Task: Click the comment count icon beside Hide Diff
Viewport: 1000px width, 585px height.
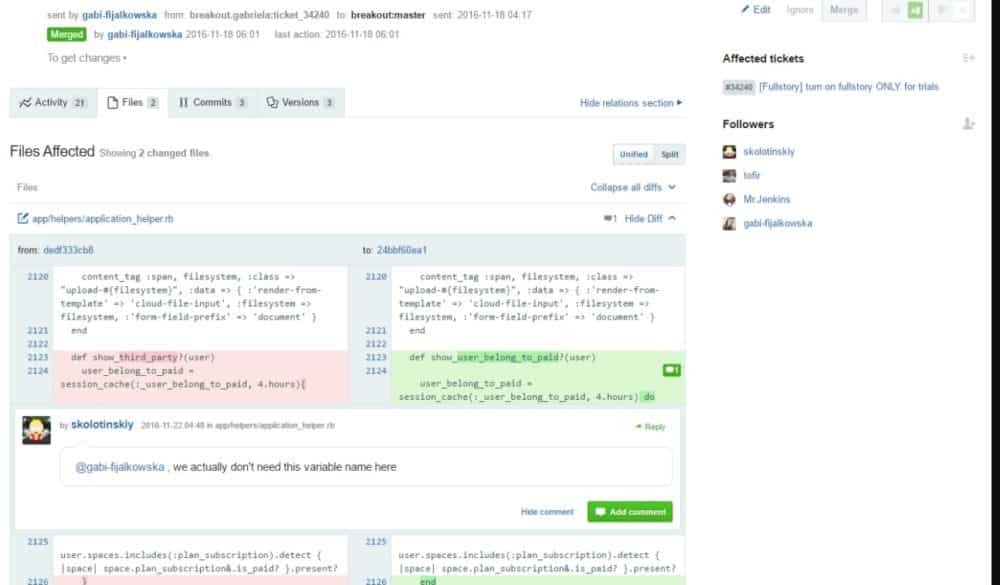Action: tap(609, 218)
